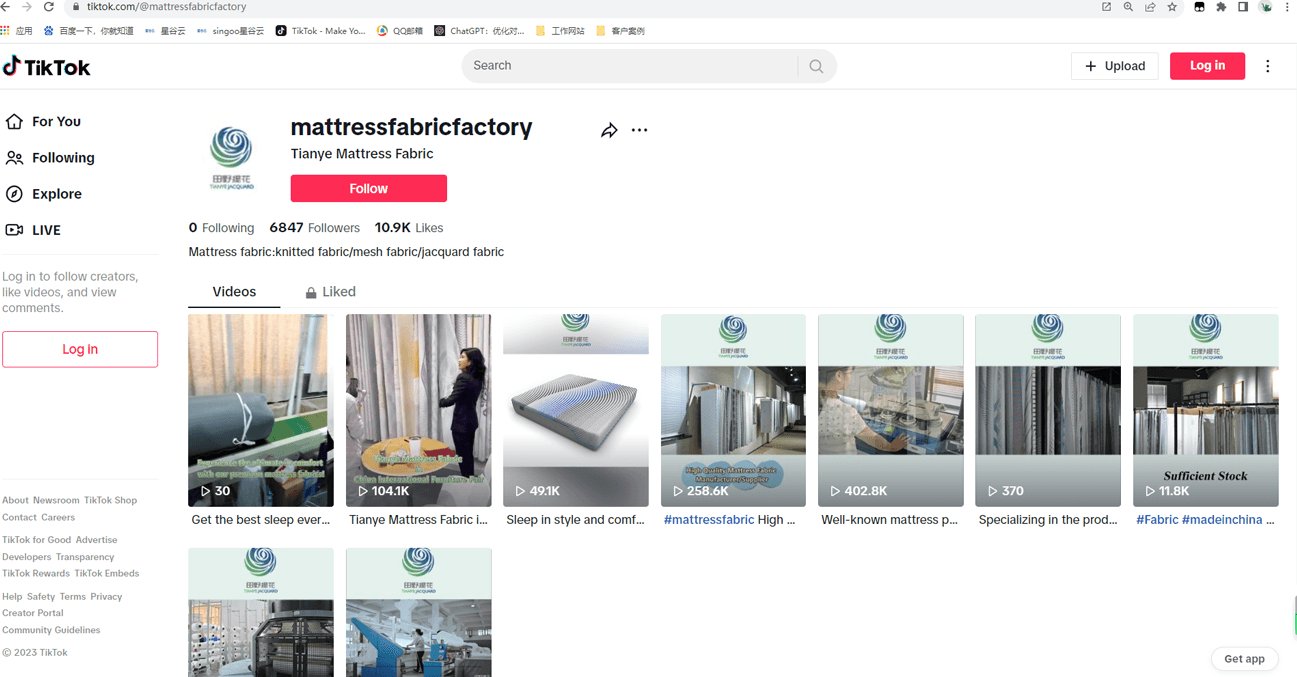Open the Community Guidelines footer link
Screen dimensions: 1297x677
pos(51,630)
